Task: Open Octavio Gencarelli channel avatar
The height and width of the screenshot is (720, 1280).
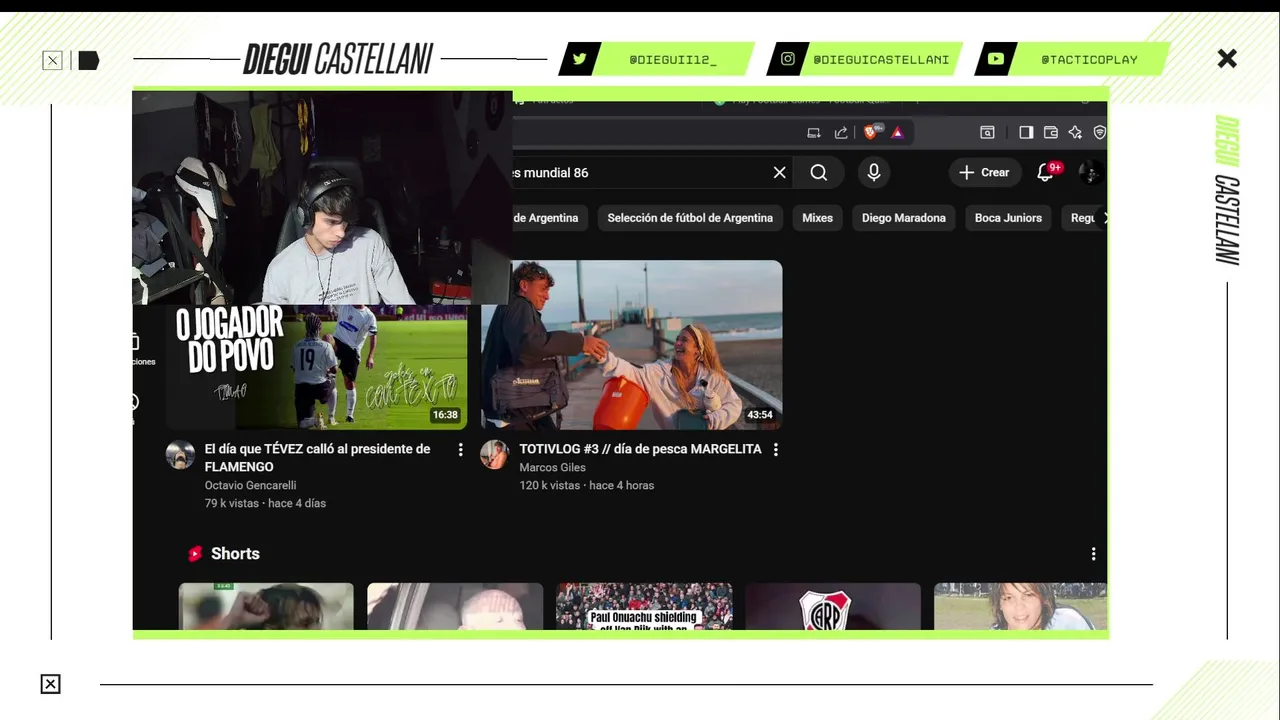Action: tap(180, 455)
